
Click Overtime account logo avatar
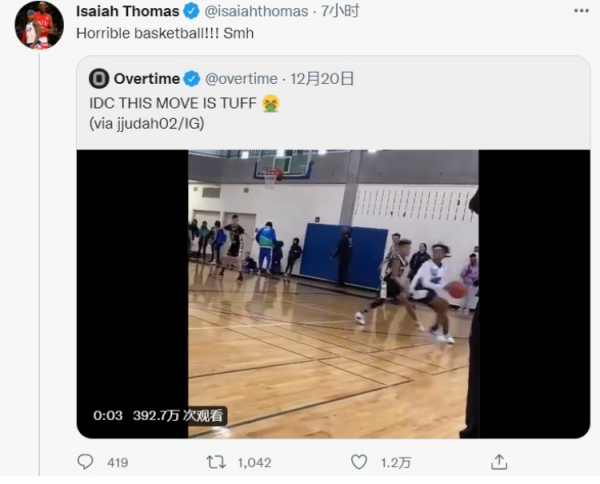tap(98, 78)
